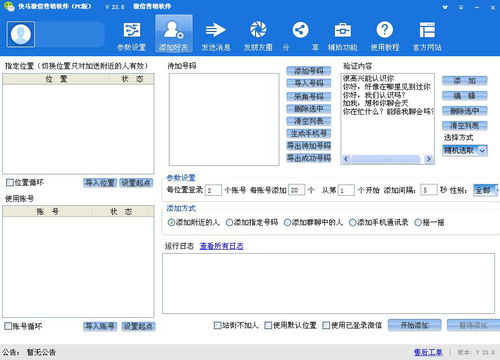Focus 每账号添加 count field

(296, 190)
